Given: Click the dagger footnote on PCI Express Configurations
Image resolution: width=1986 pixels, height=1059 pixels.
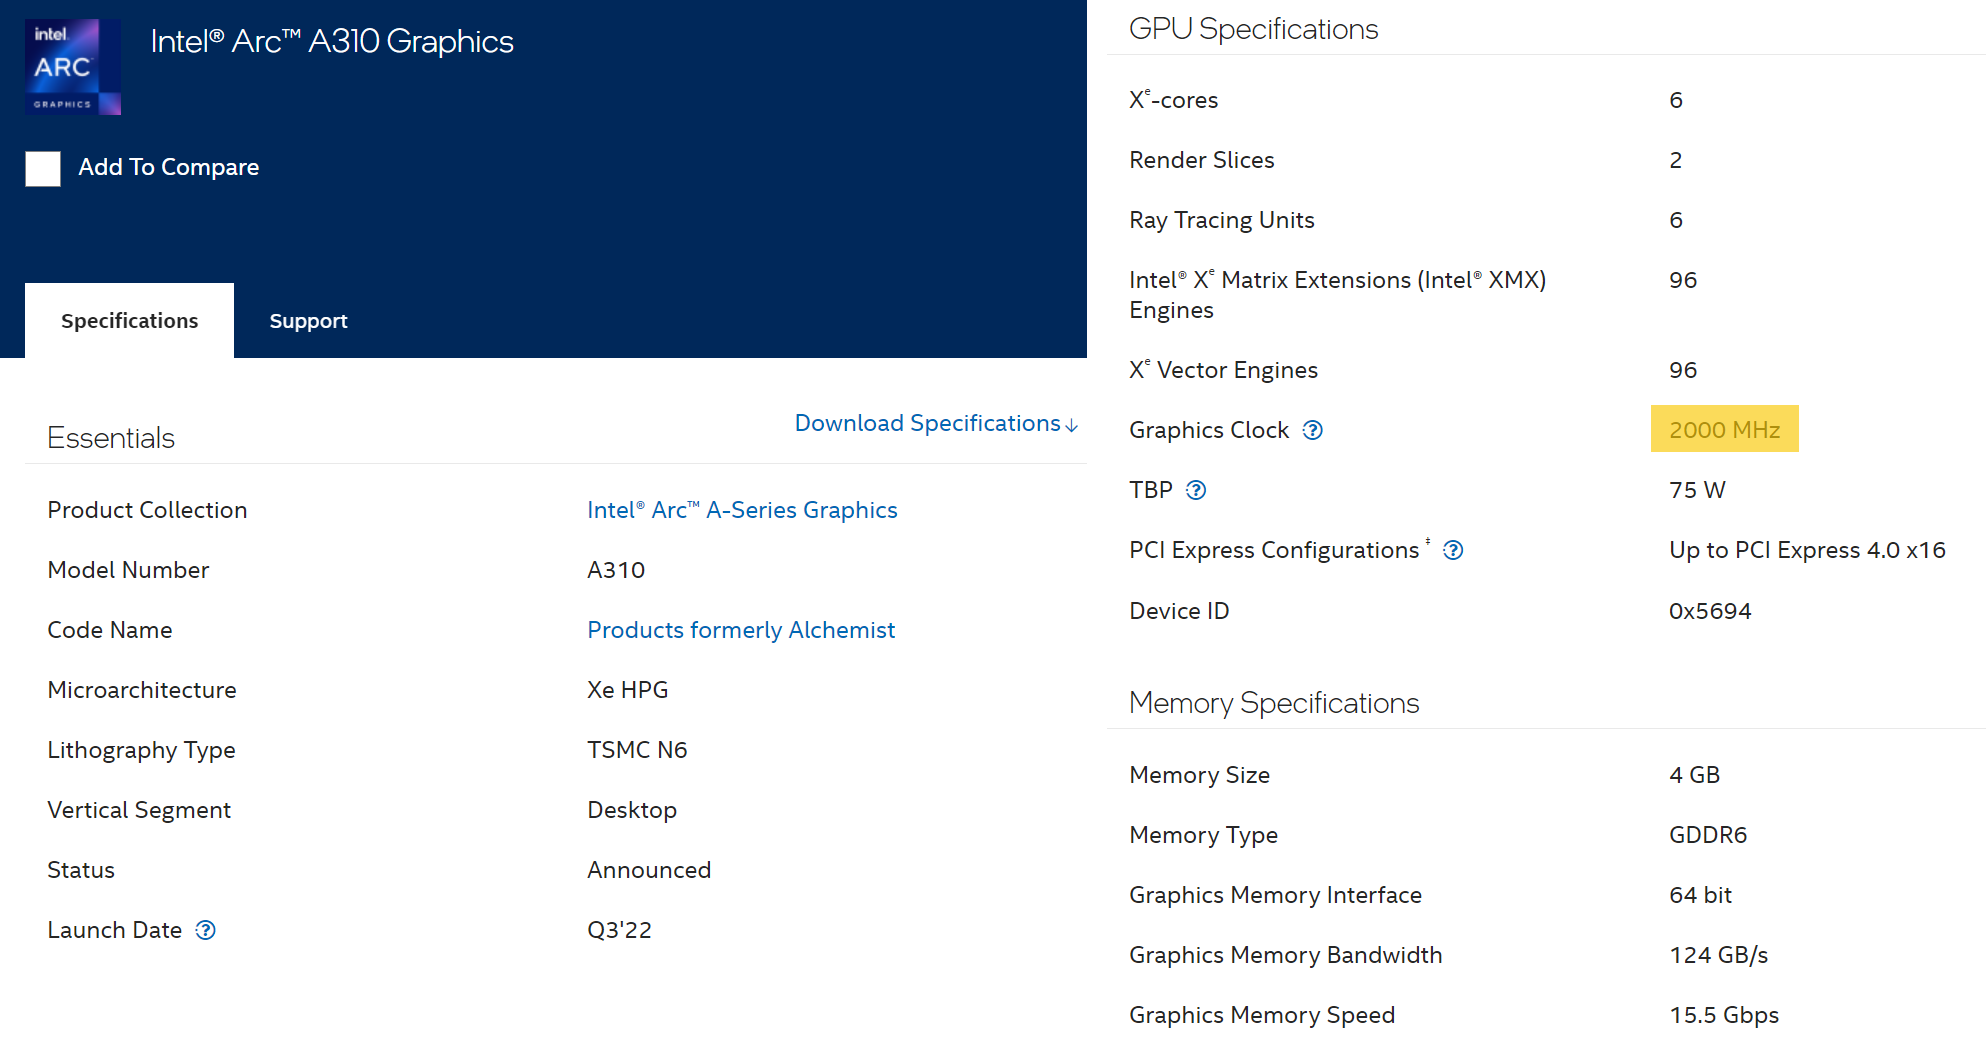Looking at the screenshot, I should pos(1429,542).
